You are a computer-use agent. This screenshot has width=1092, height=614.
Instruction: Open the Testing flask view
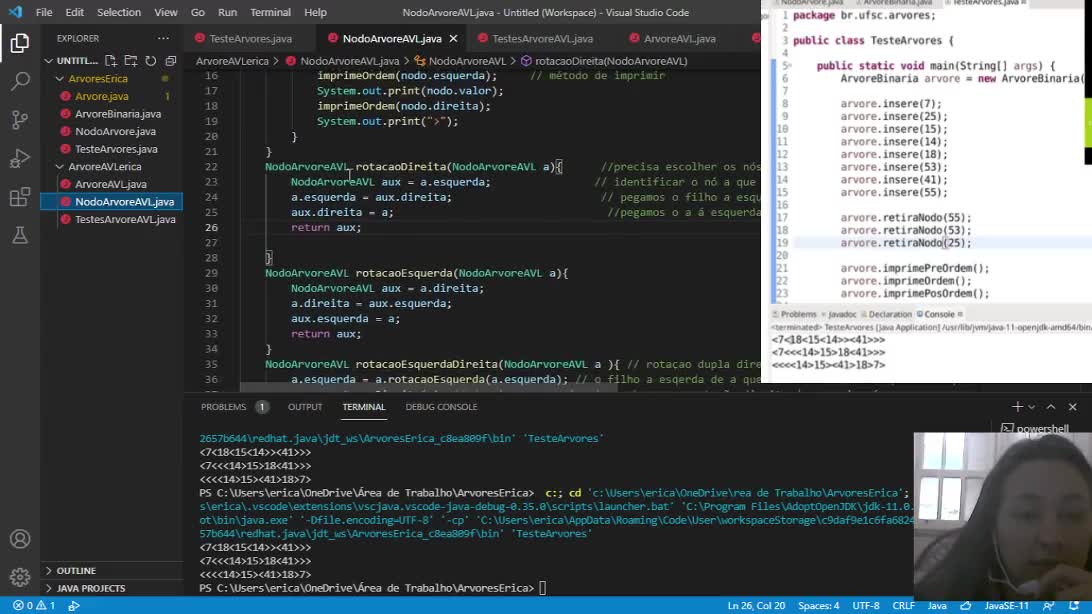[x=20, y=235]
